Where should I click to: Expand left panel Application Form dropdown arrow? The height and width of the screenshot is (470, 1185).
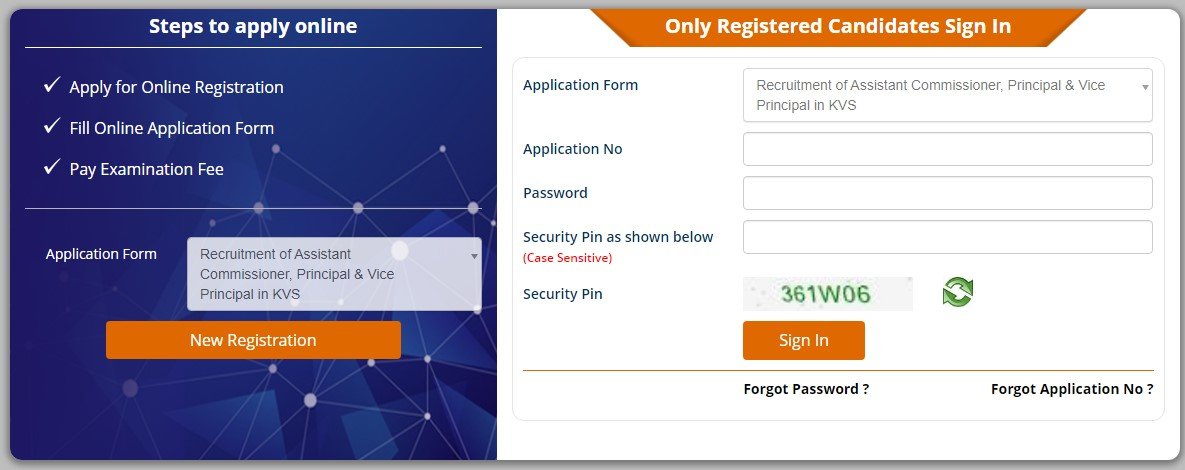(474, 257)
